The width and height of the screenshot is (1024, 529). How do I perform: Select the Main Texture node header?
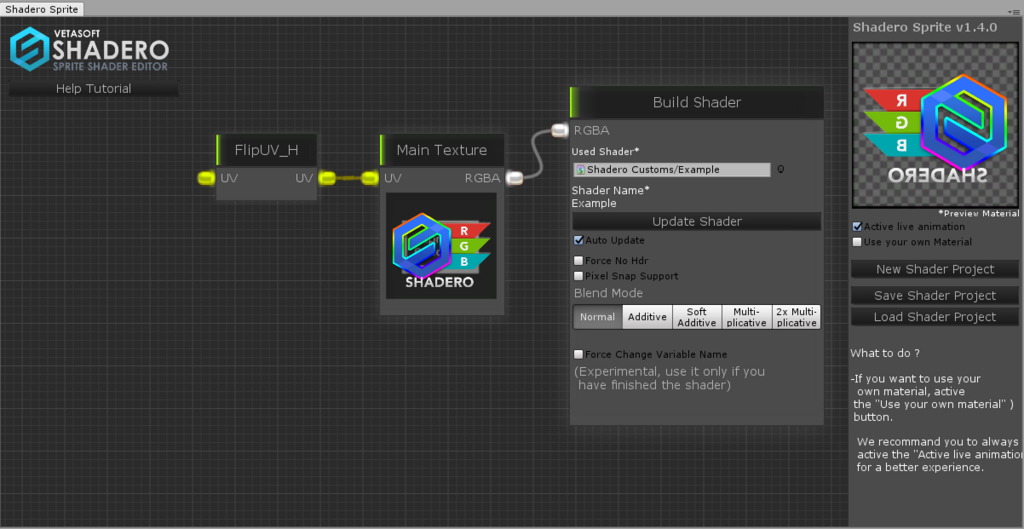[442, 150]
